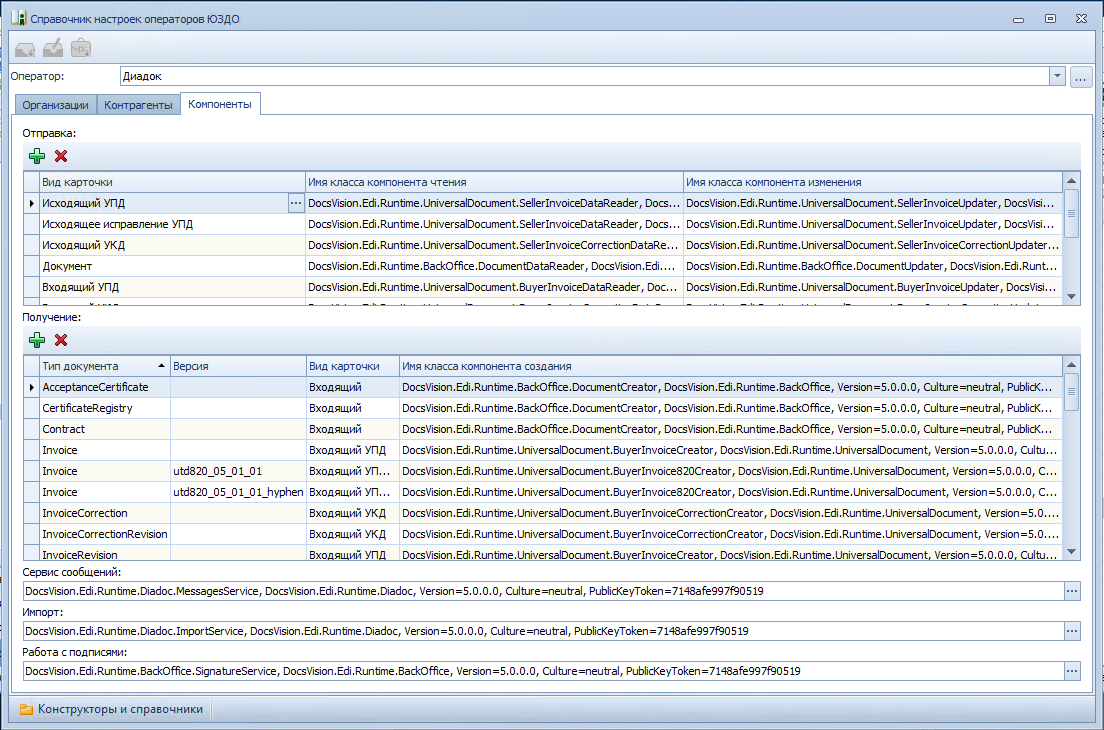Maximize the Справочник настроек window

(x=1050, y=18)
